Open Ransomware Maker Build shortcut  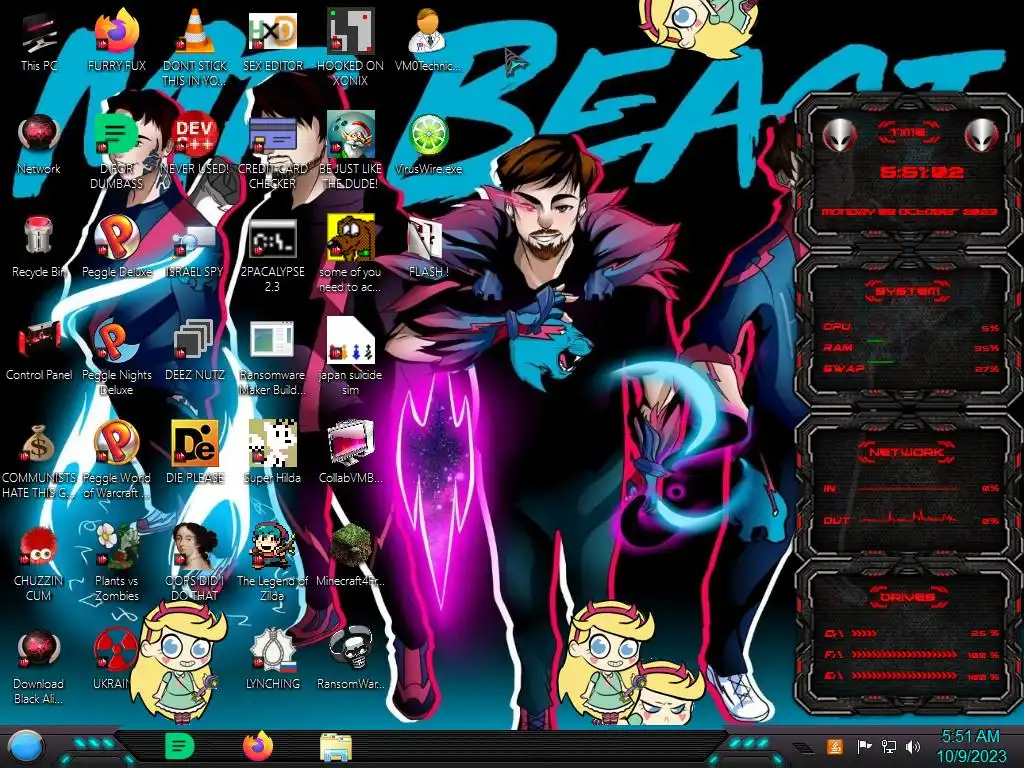coord(272,342)
